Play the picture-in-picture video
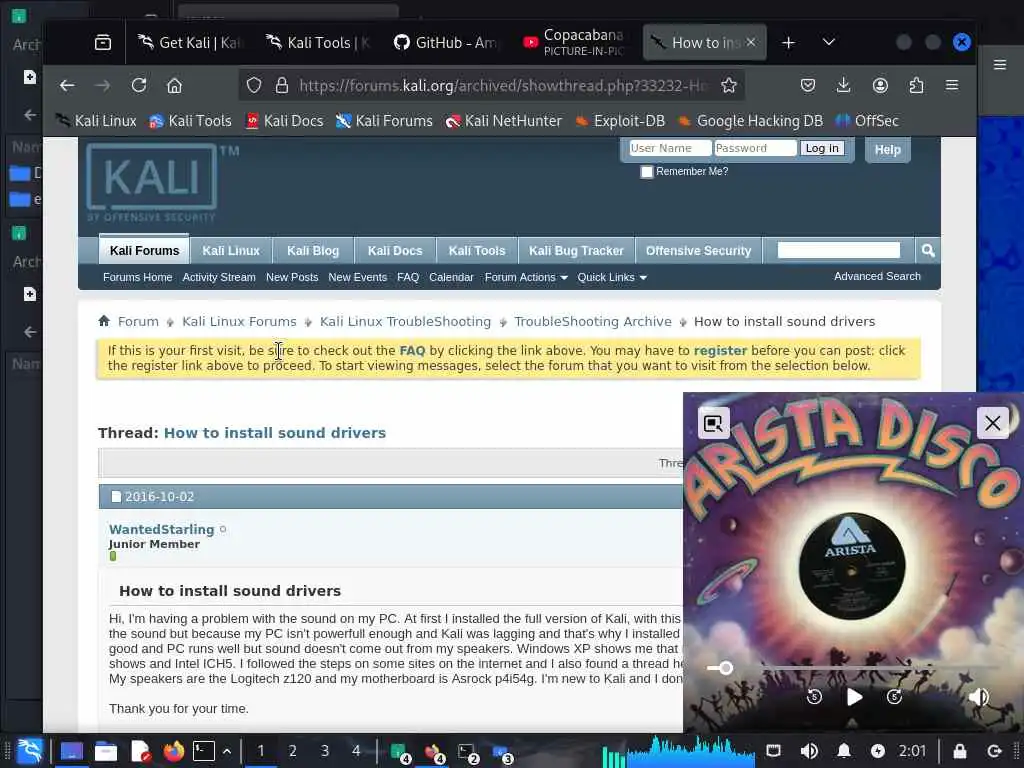The image size is (1024, 768). point(854,697)
